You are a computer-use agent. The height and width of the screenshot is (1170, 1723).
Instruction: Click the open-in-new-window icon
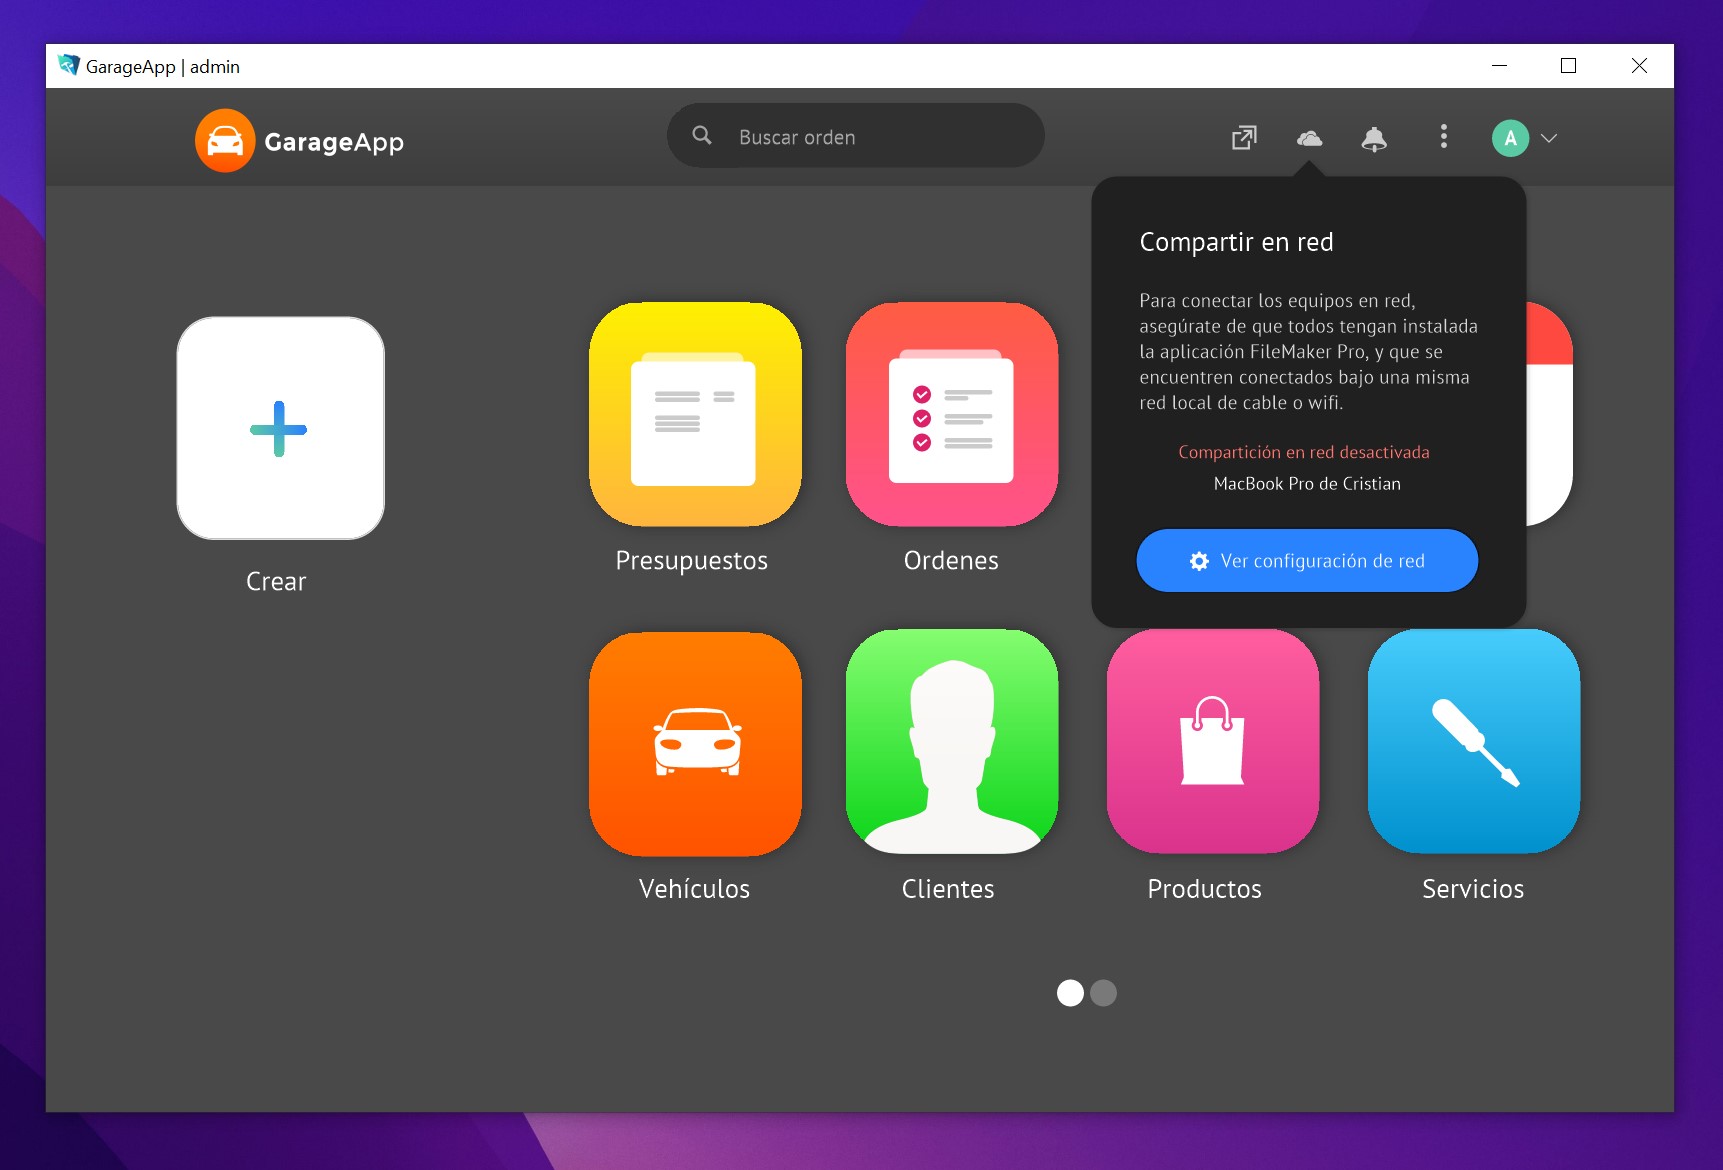pyautogui.click(x=1244, y=137)
